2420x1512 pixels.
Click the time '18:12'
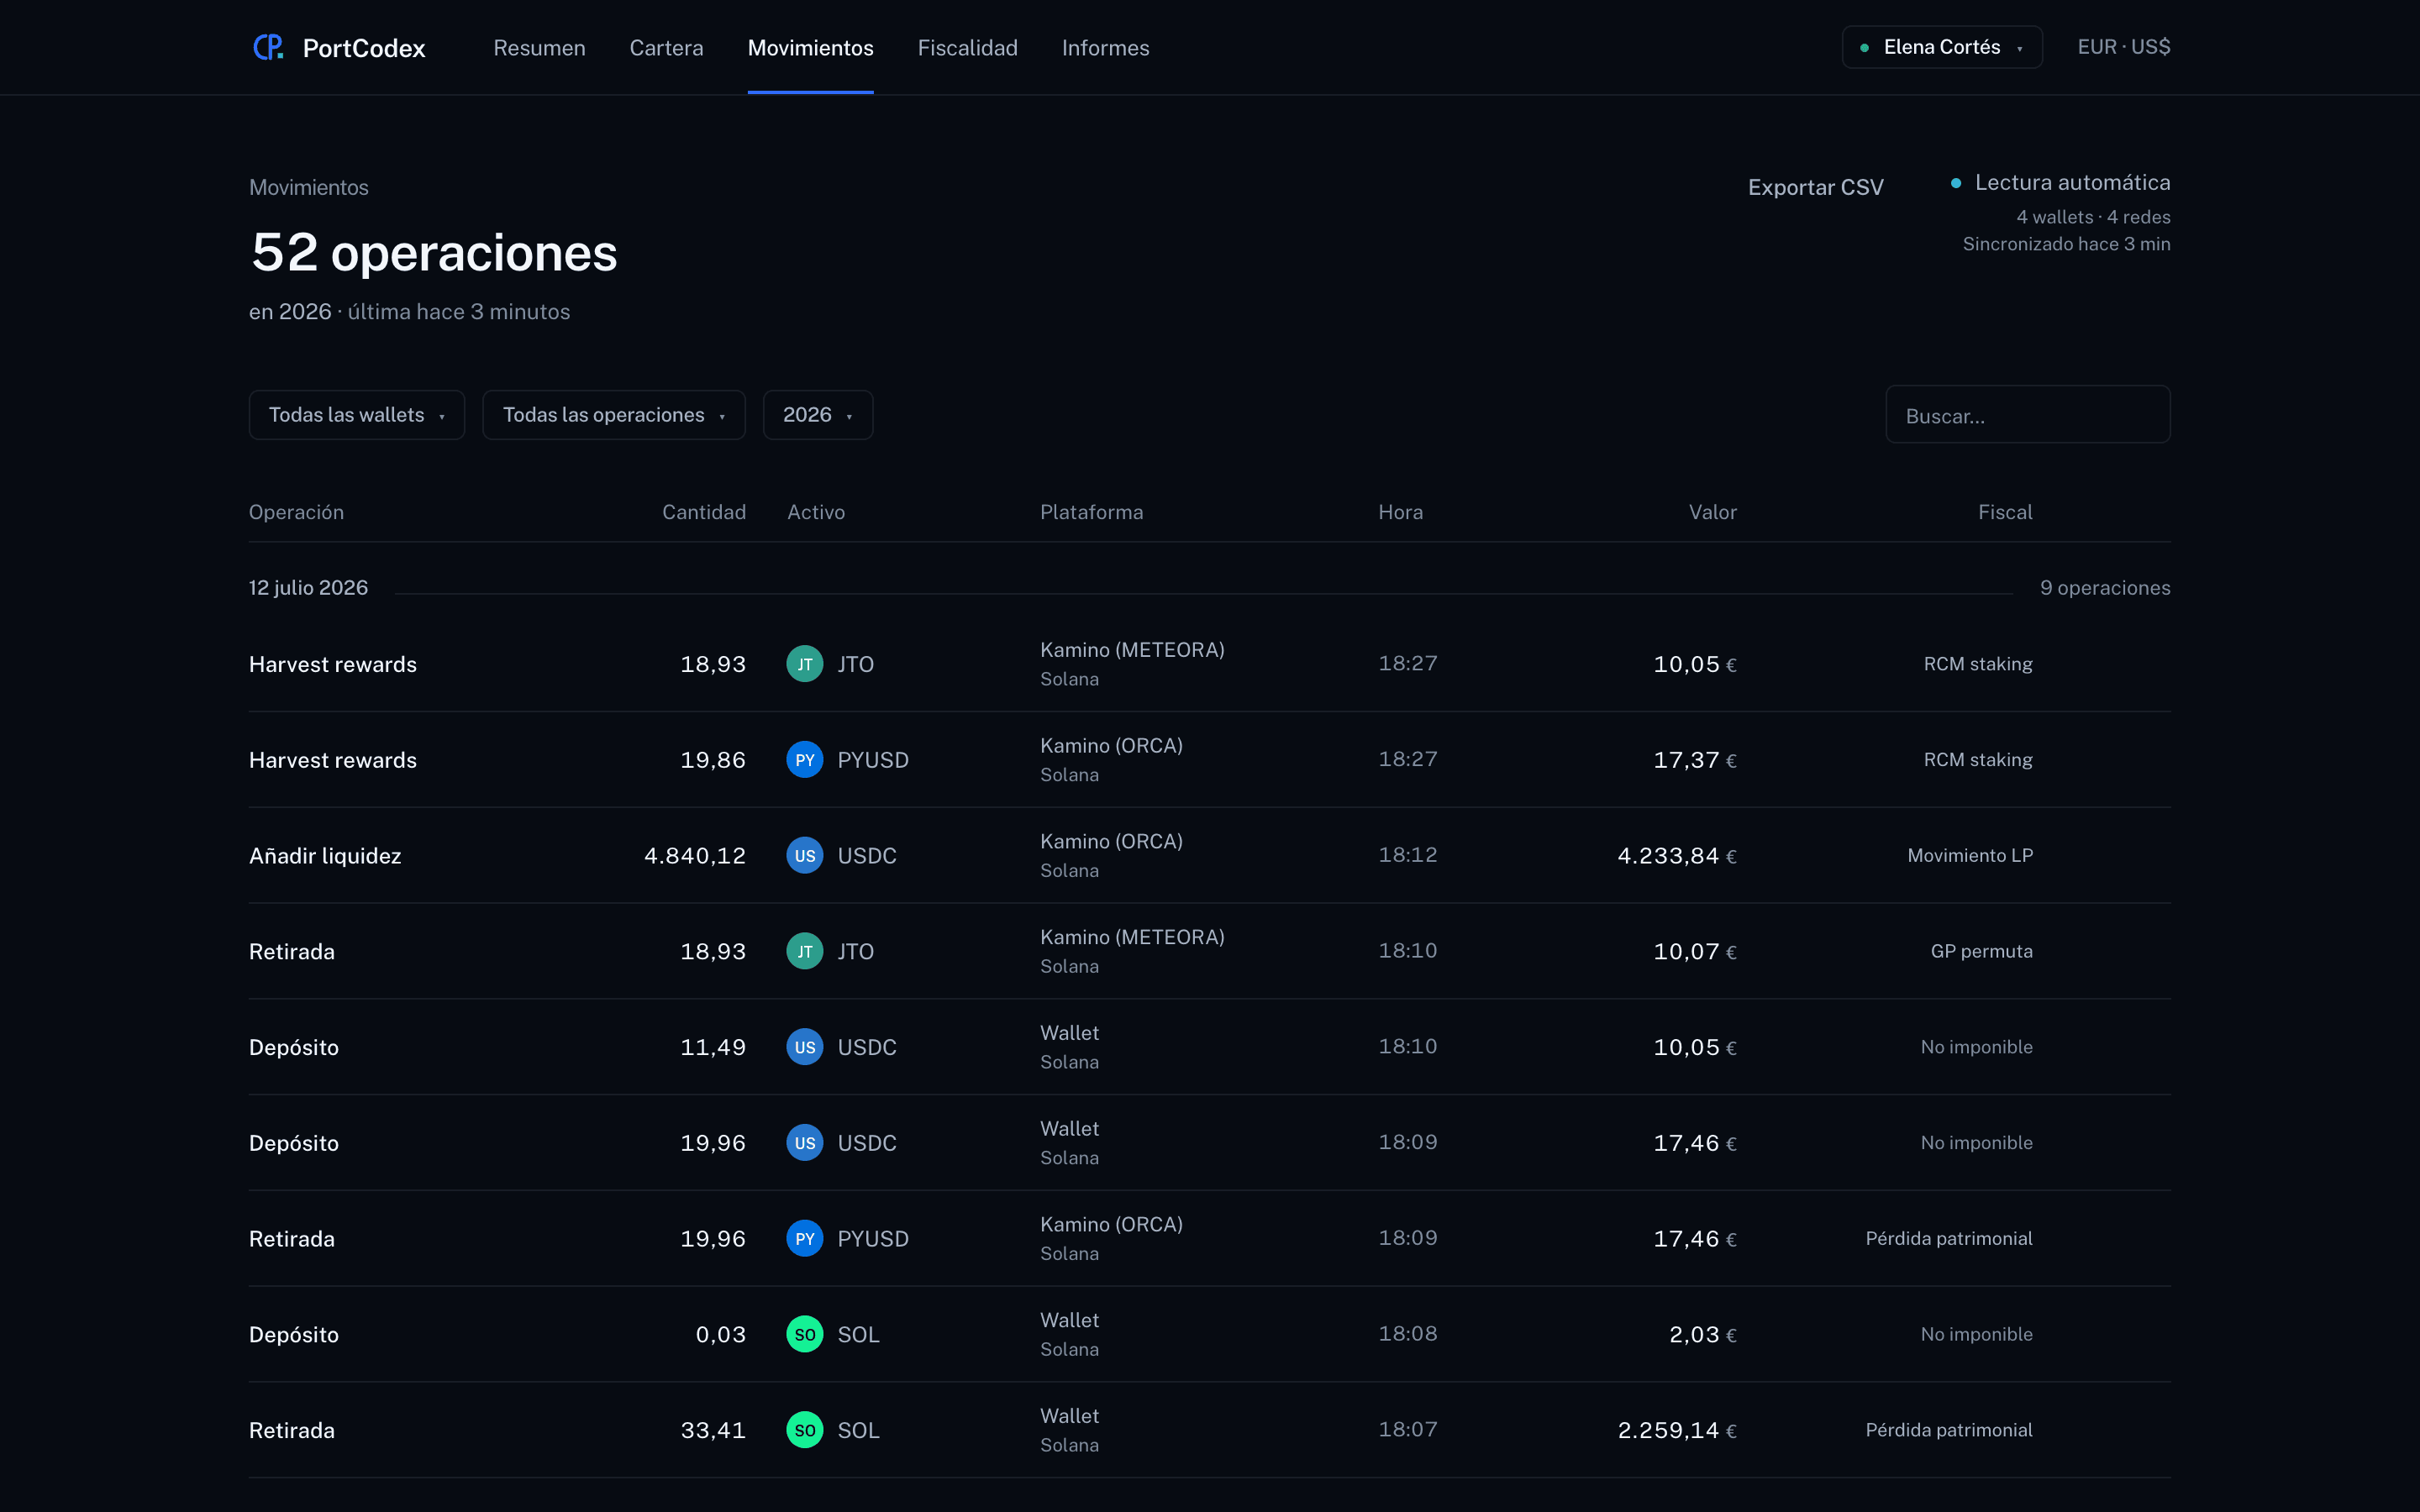coord(1408,855)
